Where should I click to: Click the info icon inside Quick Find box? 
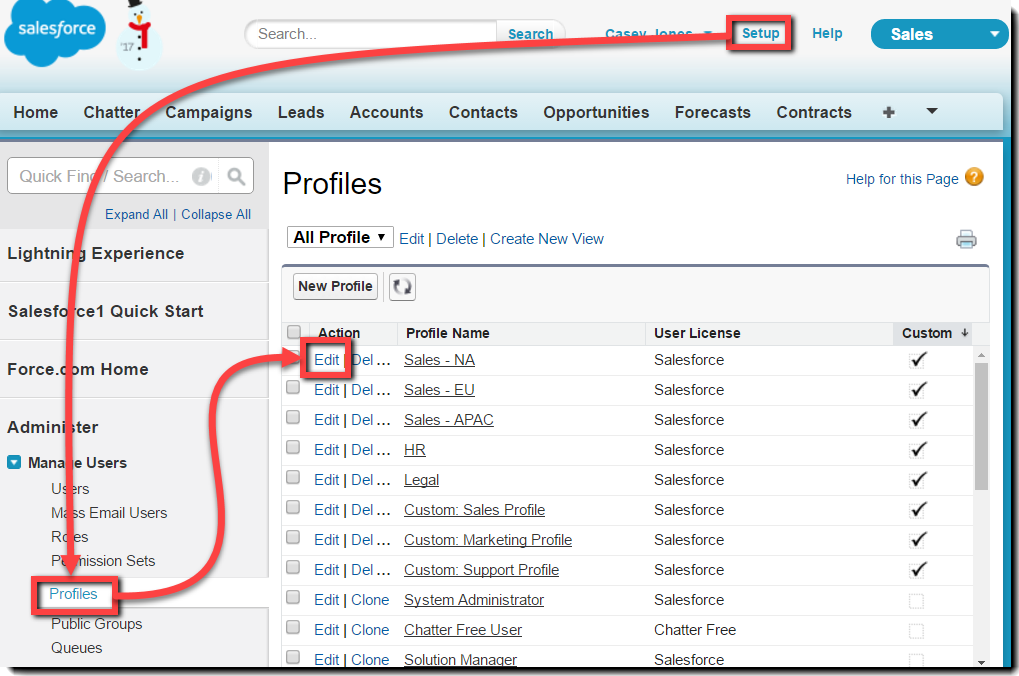(x=201, y=175)
